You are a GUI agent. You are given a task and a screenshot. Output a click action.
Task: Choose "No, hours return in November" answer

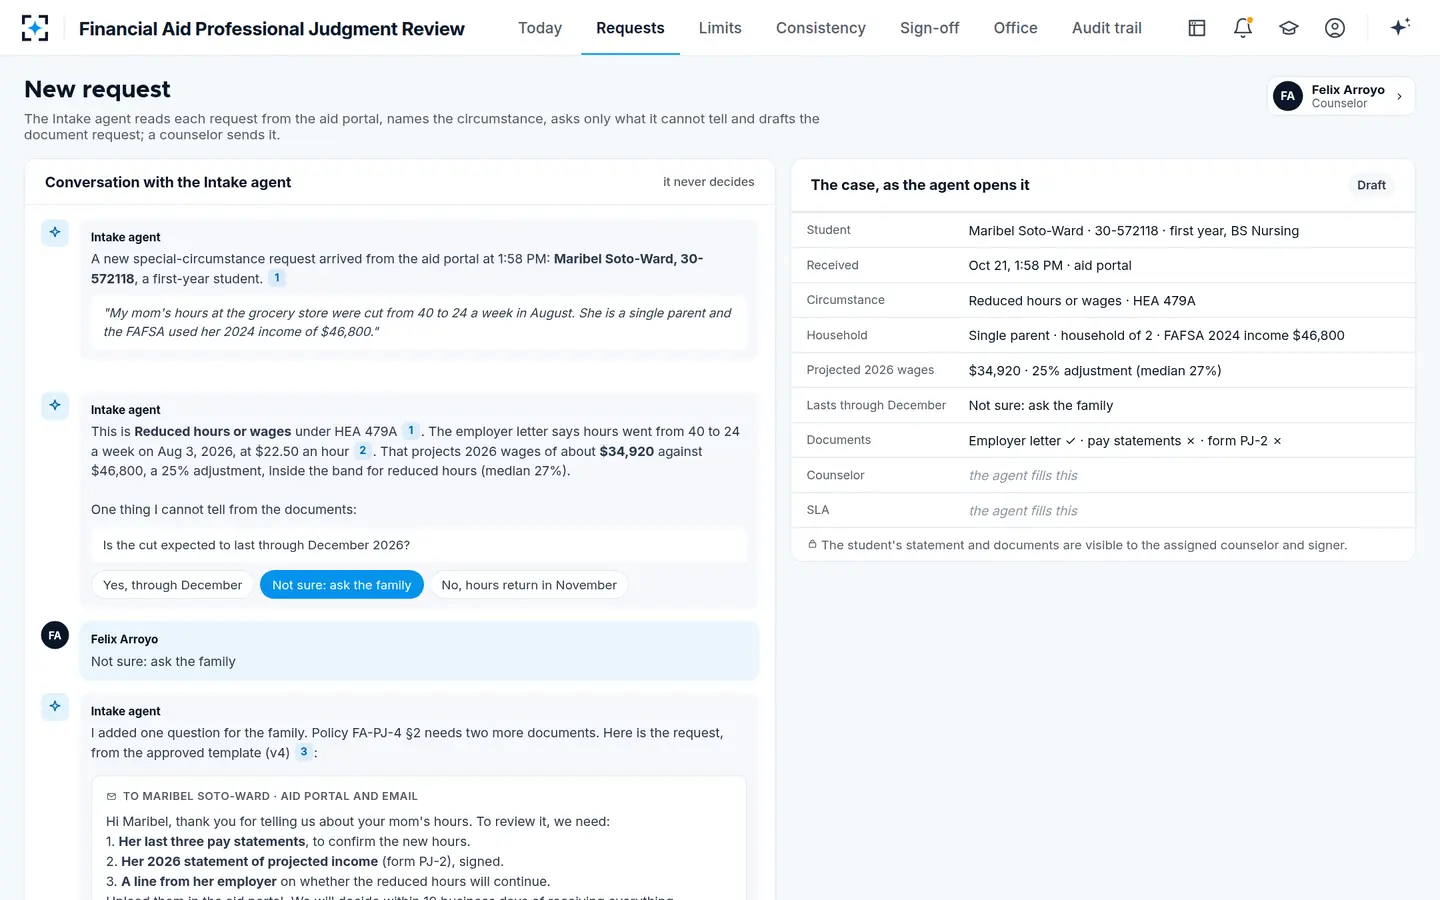pyautogui.click(x=529, y=585)
